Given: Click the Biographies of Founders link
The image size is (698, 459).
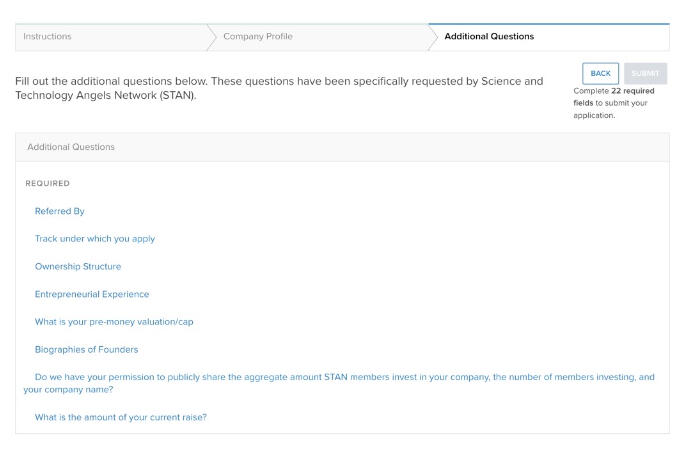Looking at the screenshot, I should coord(86,349).
